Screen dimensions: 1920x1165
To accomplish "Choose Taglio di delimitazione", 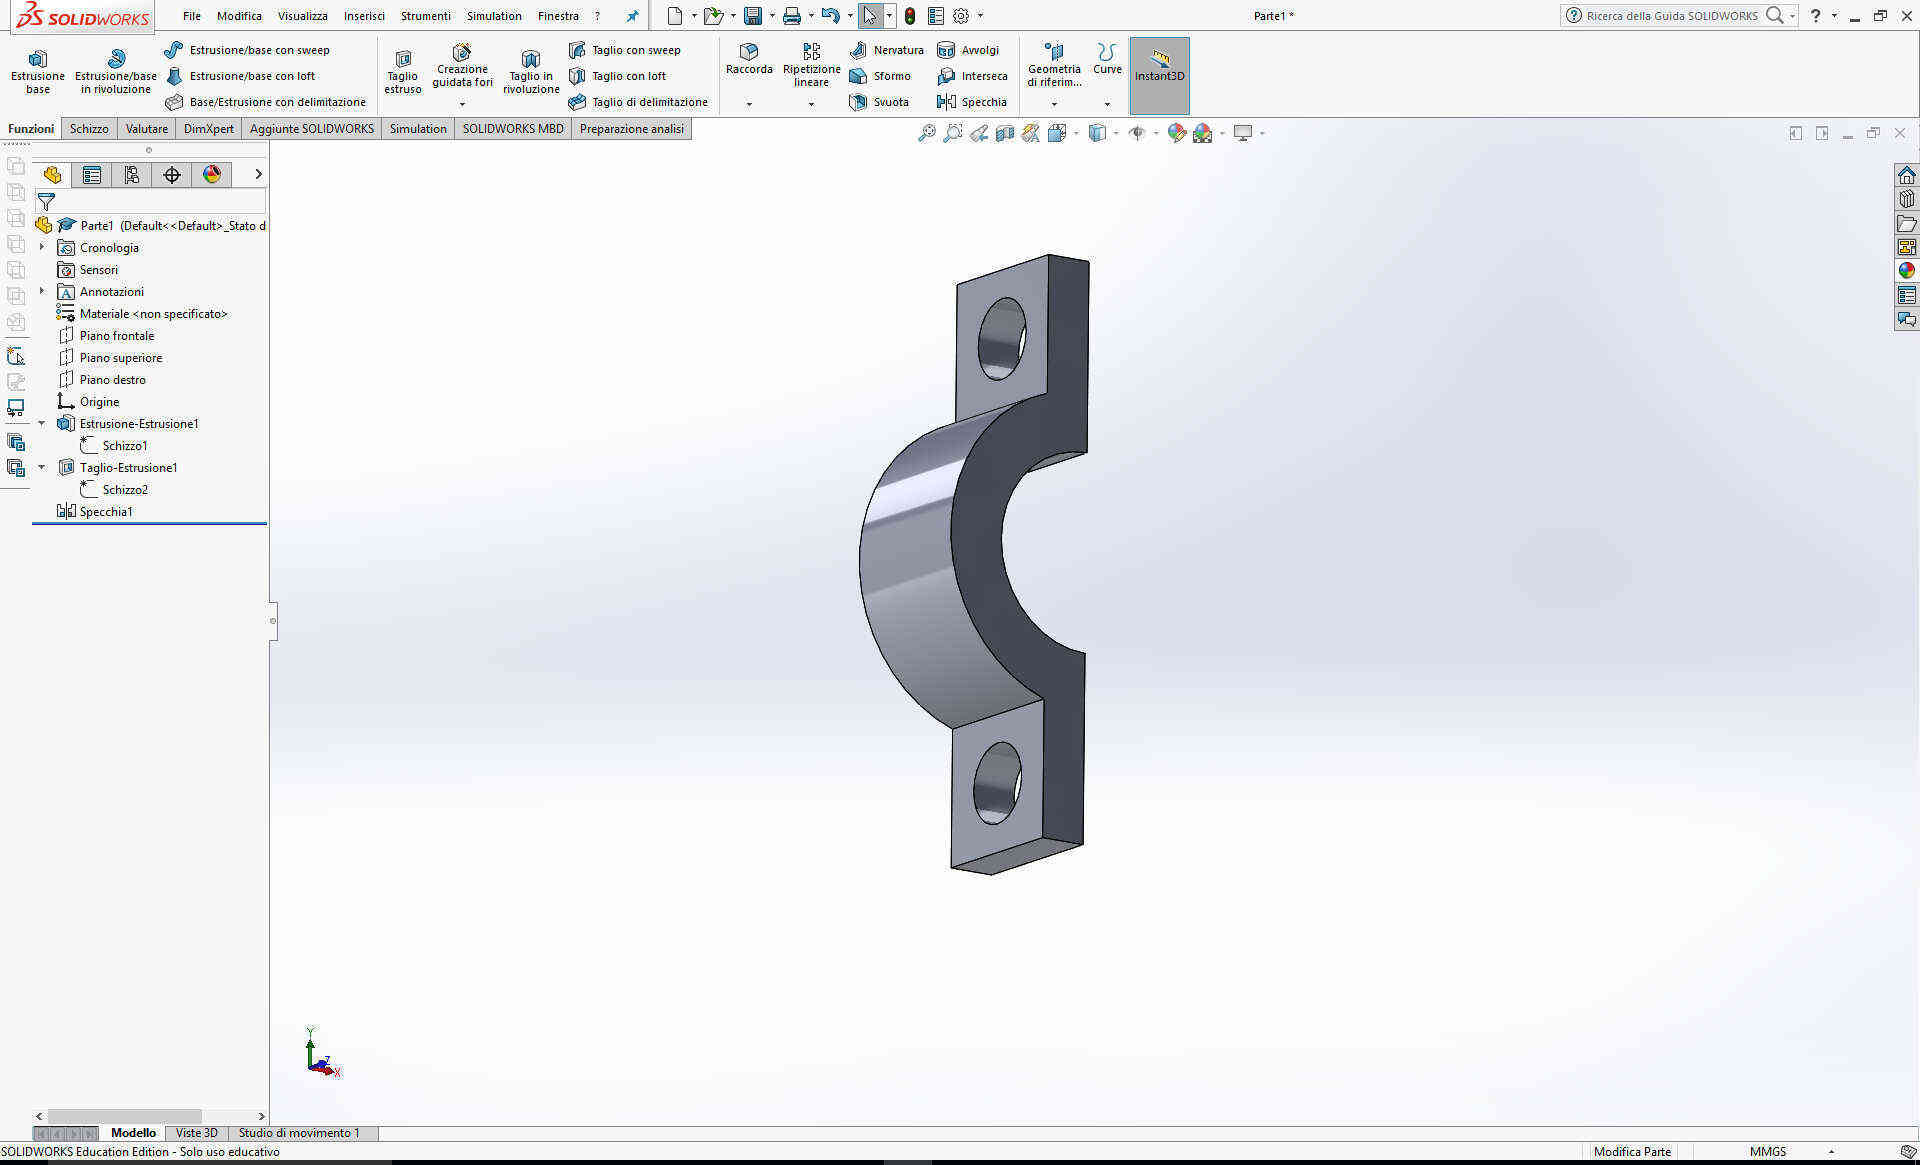I will click(638, 102).
